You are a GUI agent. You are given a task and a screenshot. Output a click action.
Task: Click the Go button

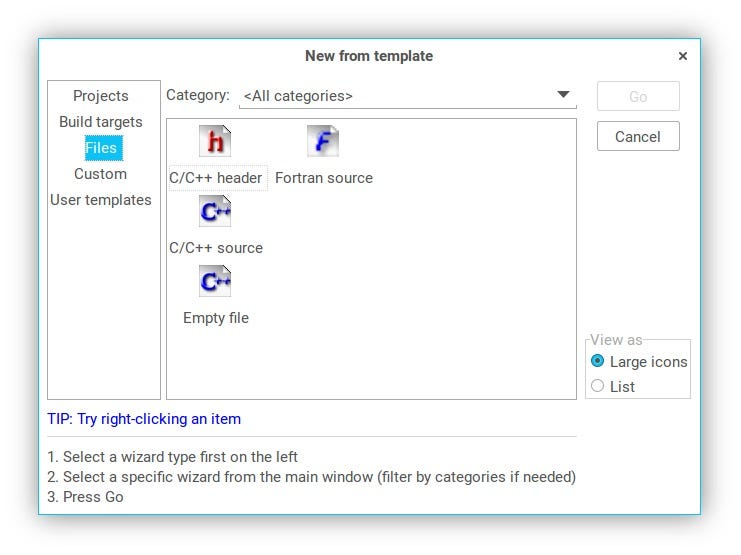[638, 96]
